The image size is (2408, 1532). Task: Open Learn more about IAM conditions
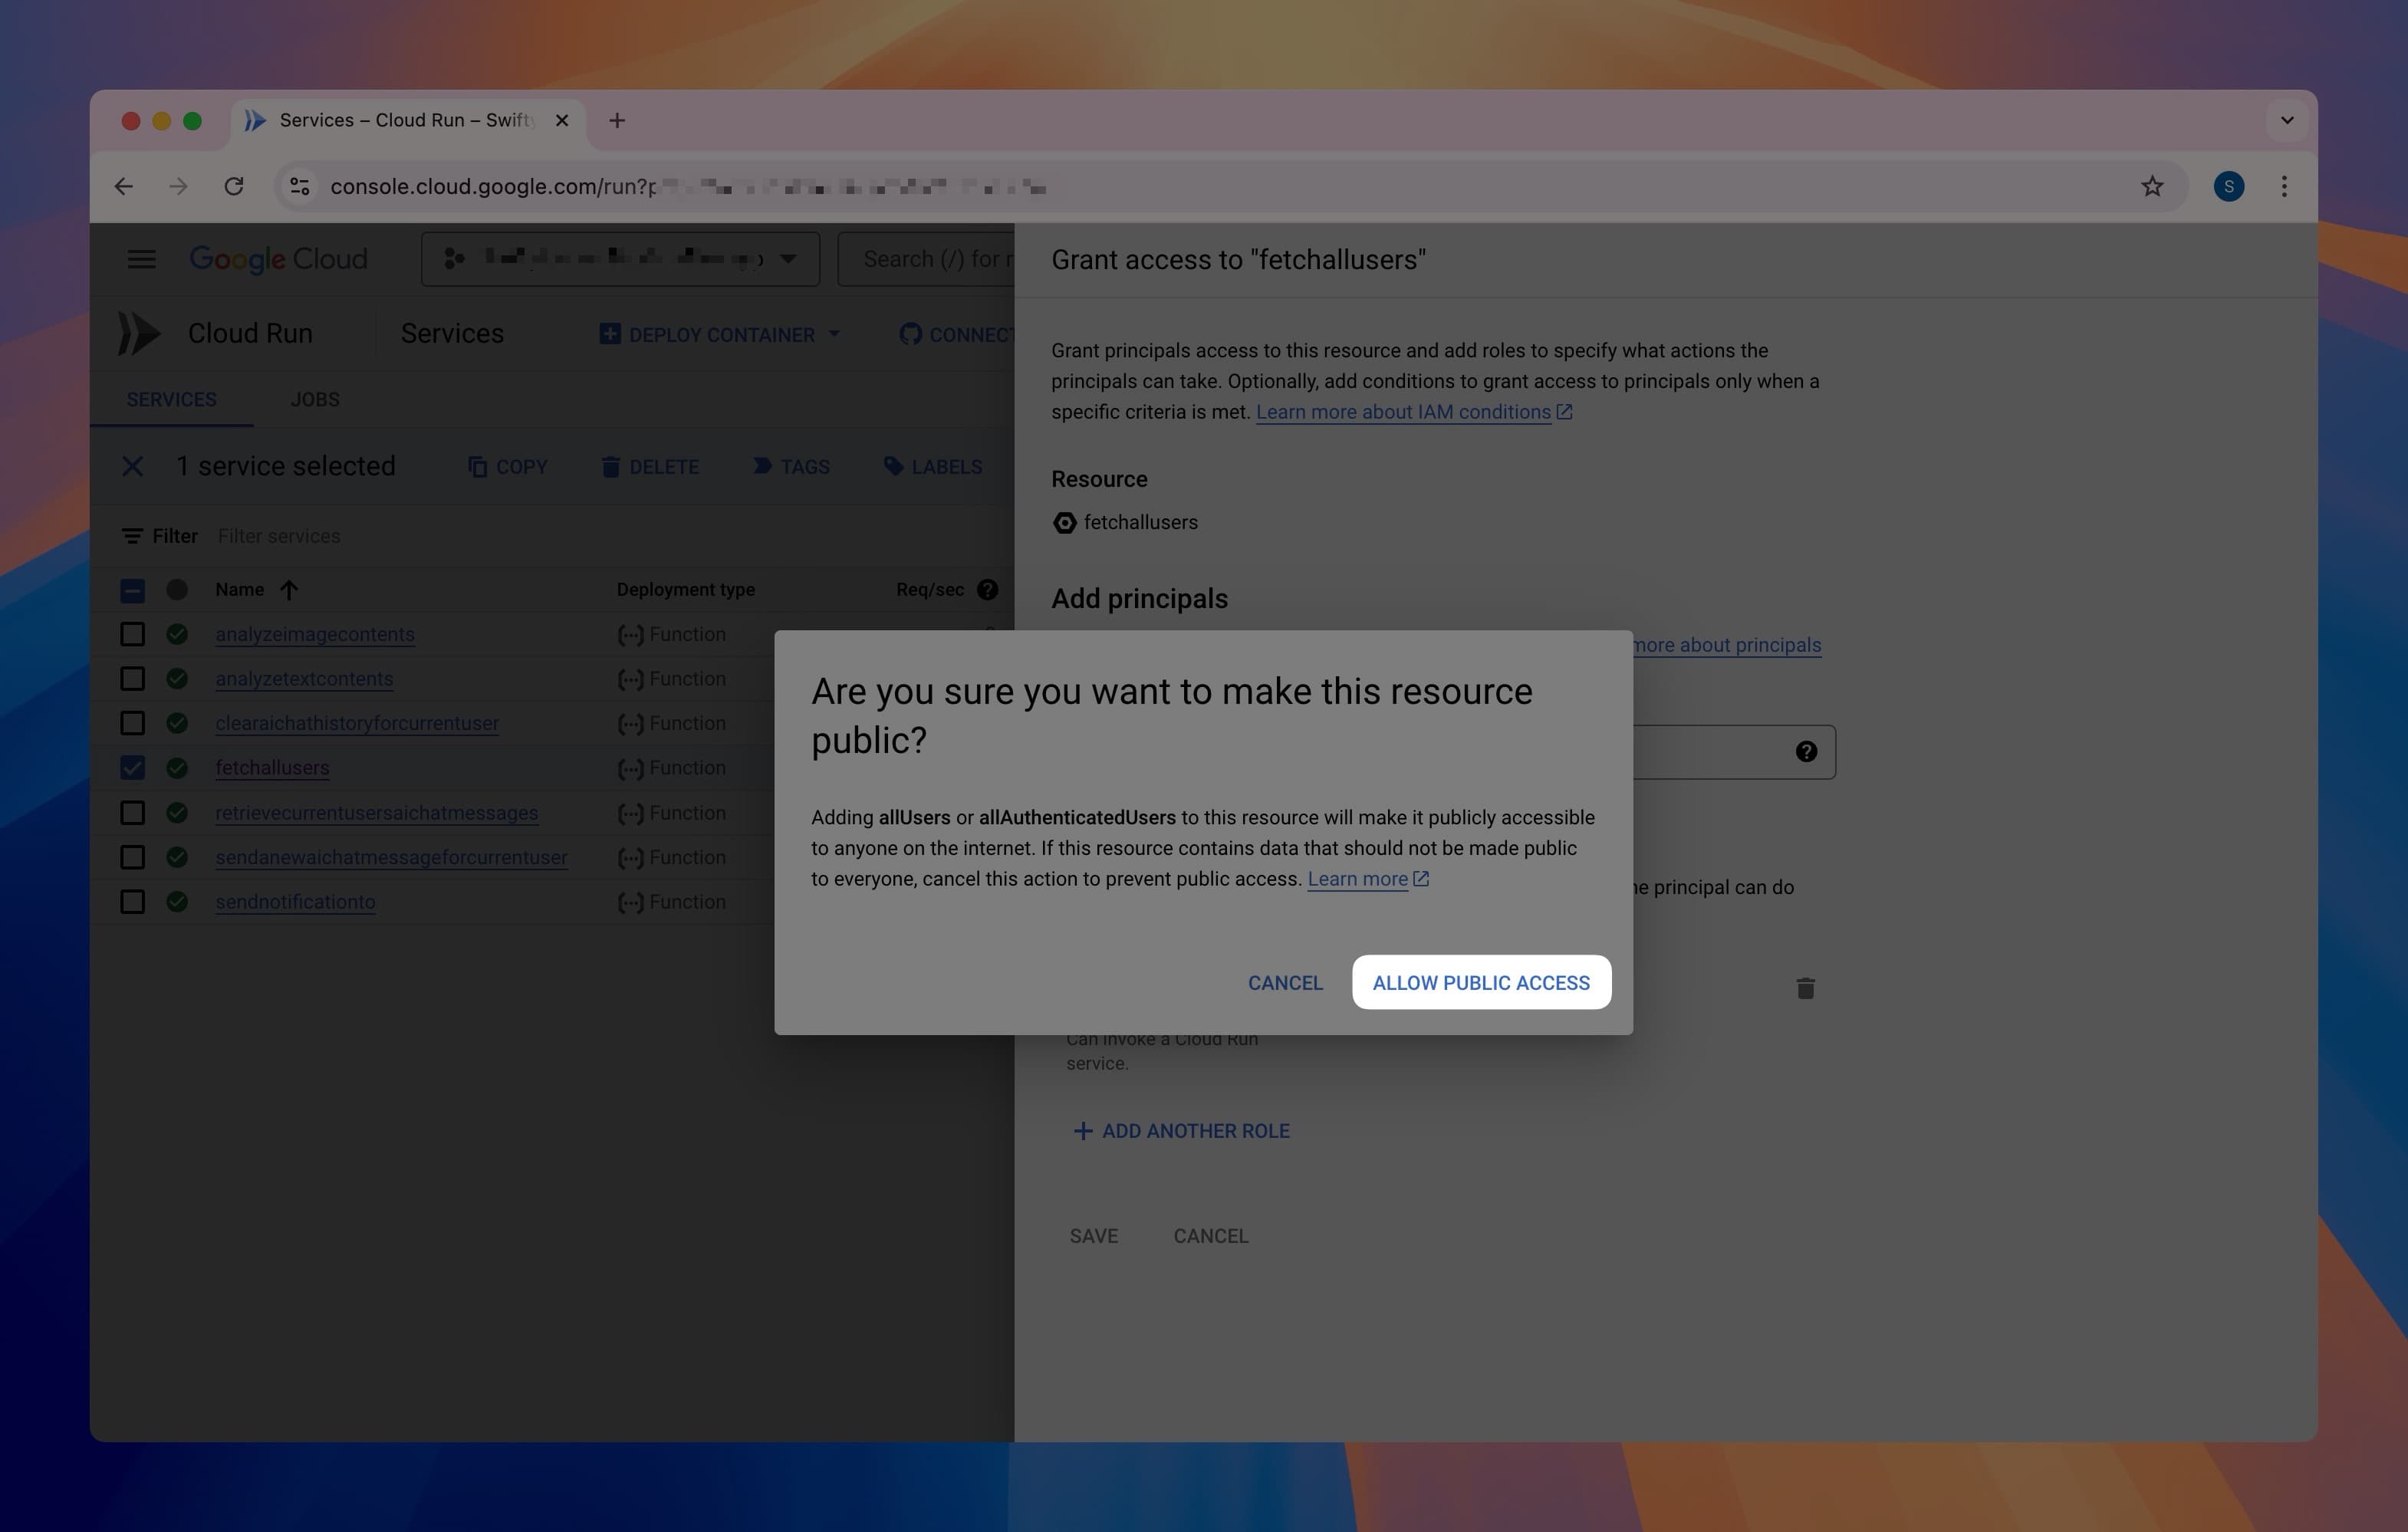[1414, 412]
